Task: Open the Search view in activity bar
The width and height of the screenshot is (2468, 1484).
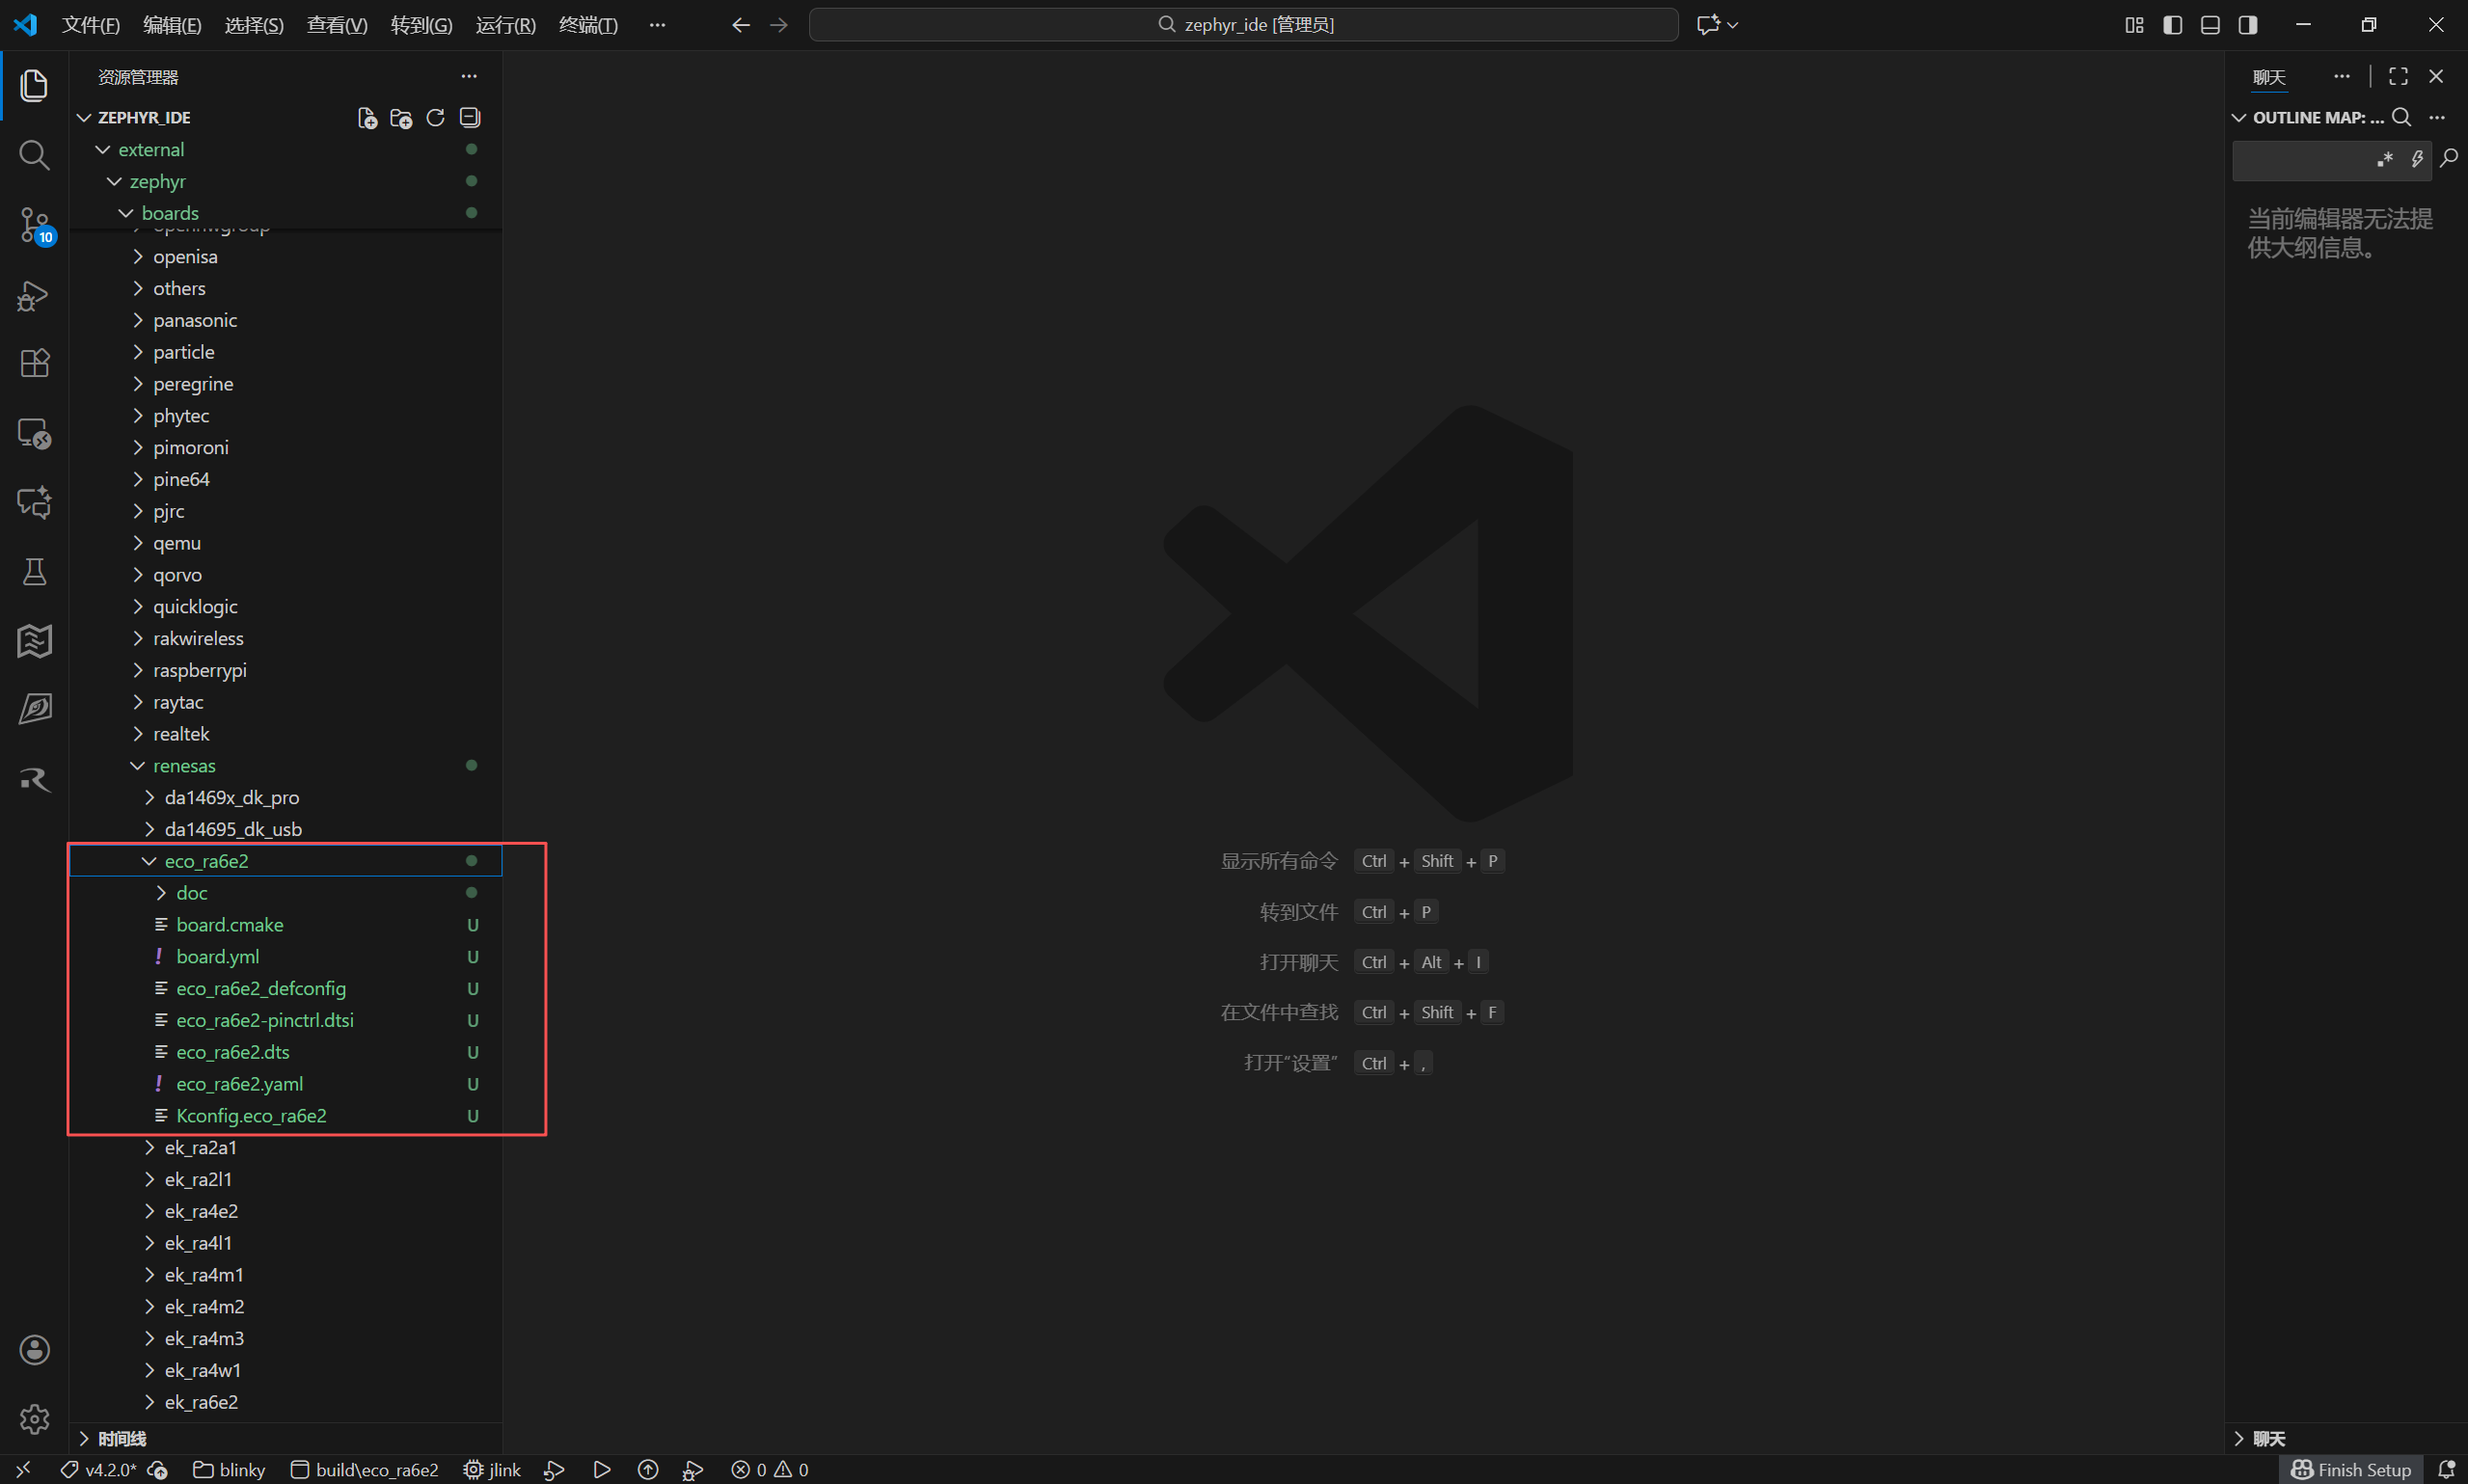Action: coord(34,155)
